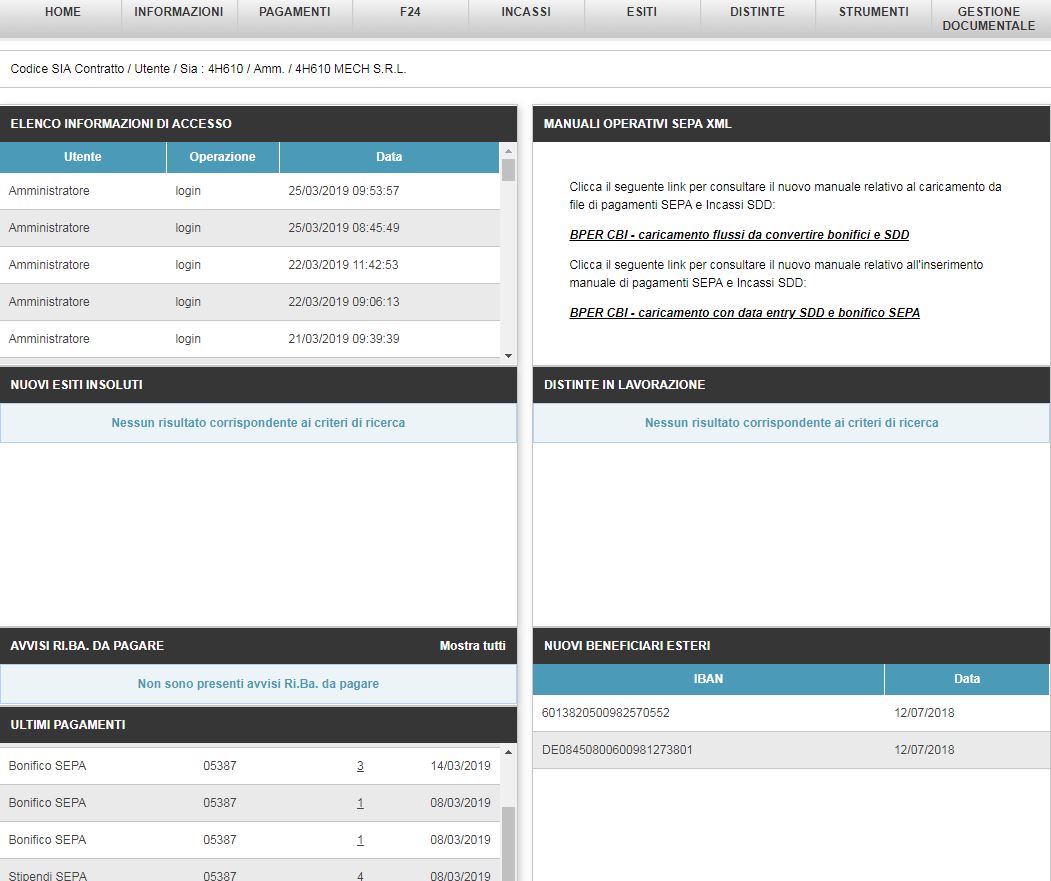Screen dimensions: 1051x881
Task: Open count link 3 for 14/03/2019 Bonifico SEPA
Action: click(x=360, y=767)
